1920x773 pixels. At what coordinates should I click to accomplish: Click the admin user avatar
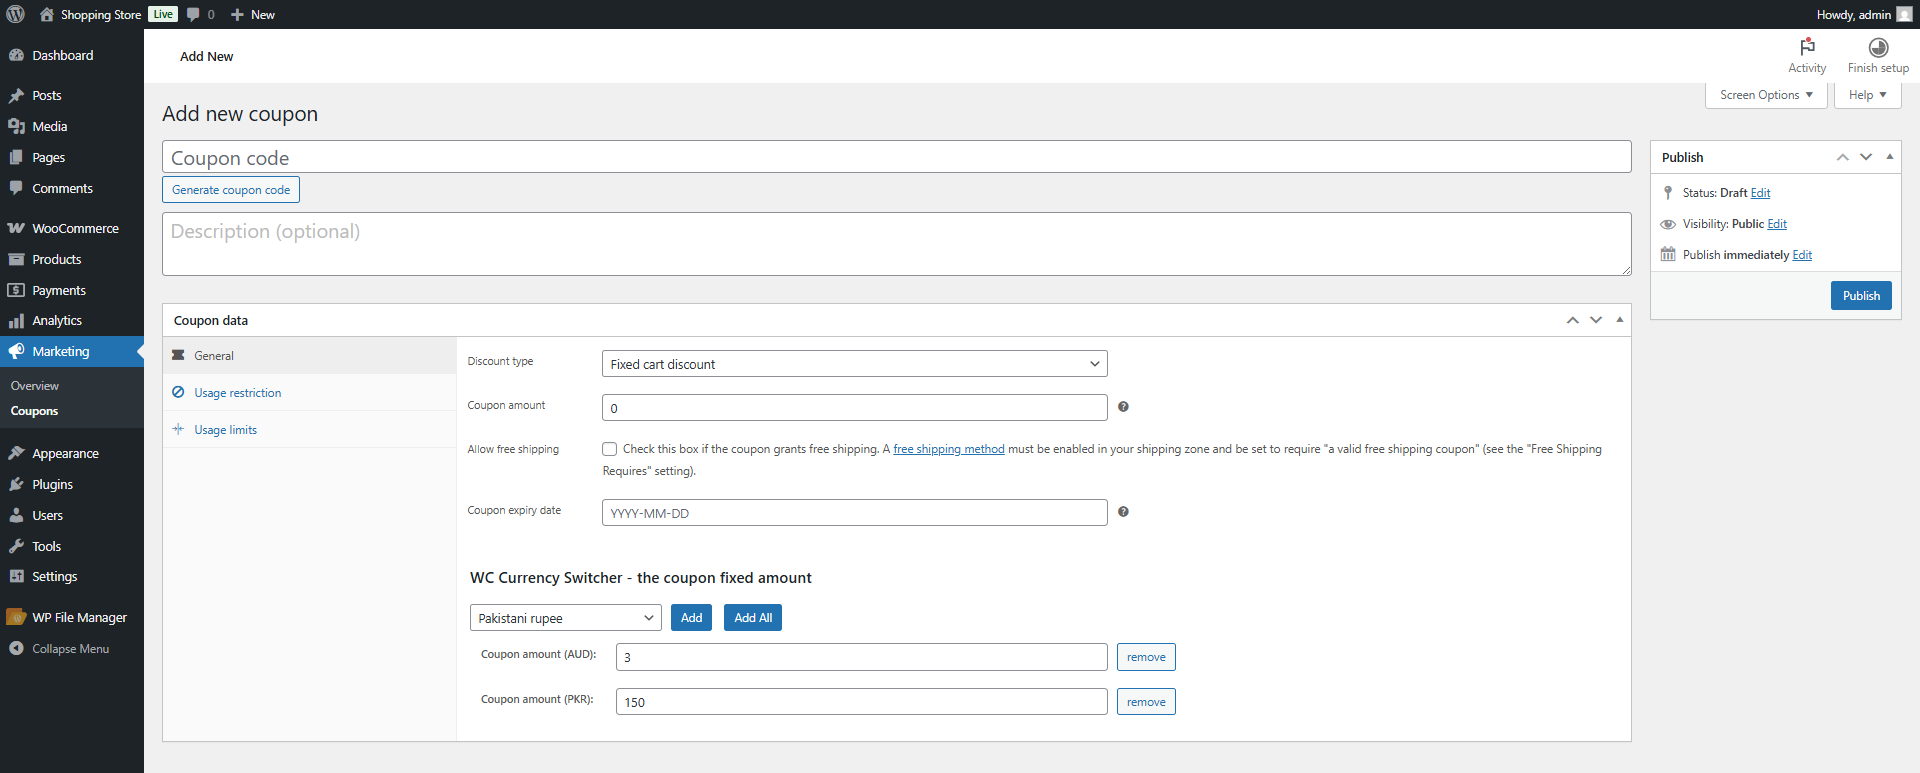[1904, 14]
